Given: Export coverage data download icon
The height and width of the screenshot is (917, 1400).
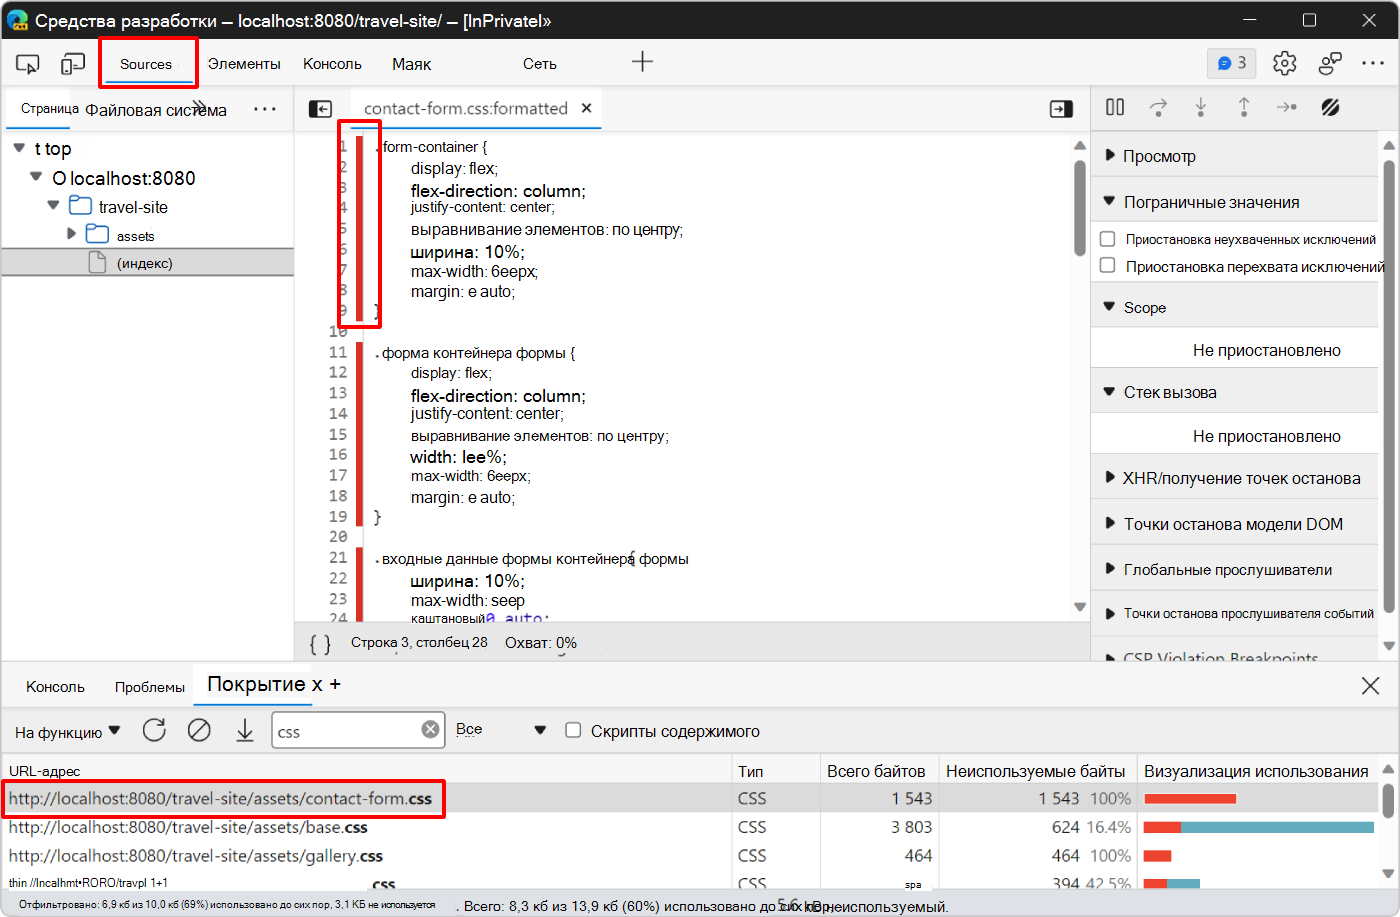Looking at the screenshot, I should pos(245,731).
